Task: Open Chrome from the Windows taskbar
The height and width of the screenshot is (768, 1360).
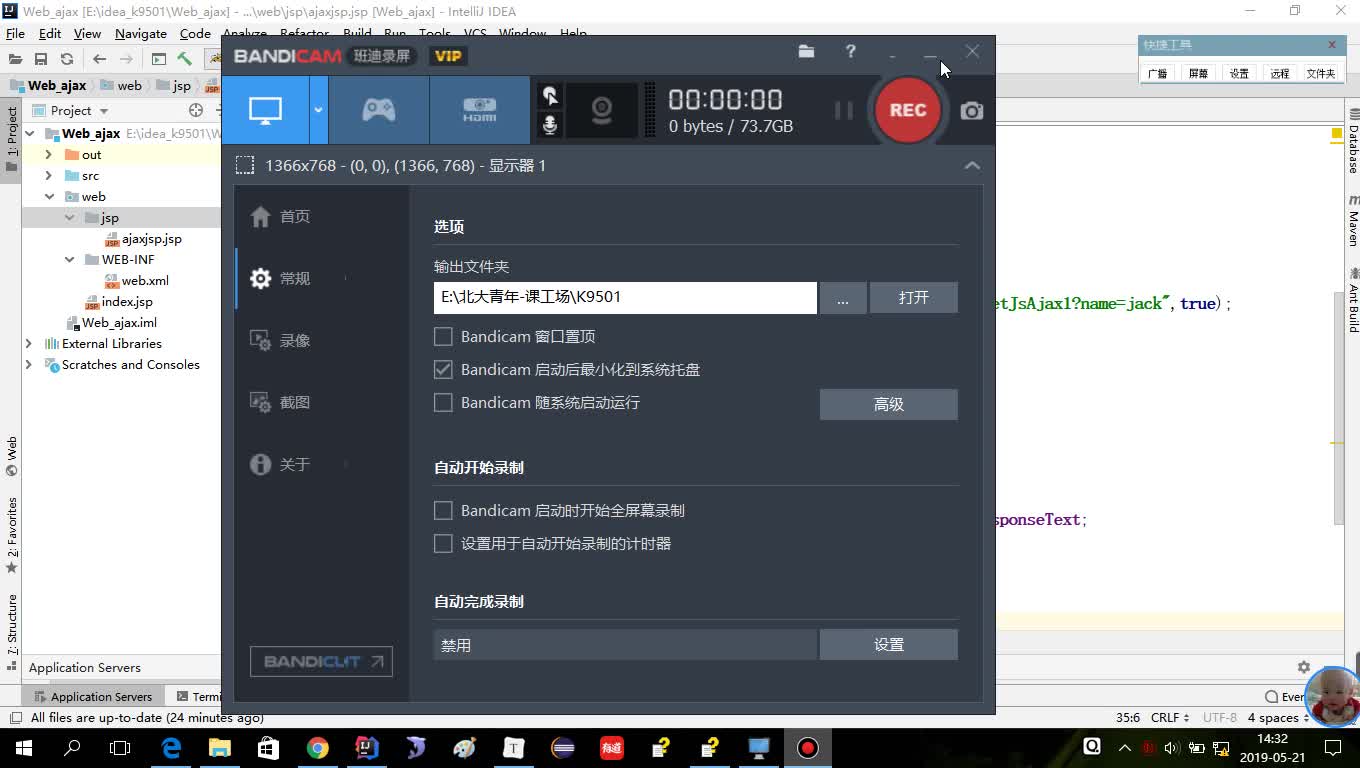Action: click(x=318, y=747)
